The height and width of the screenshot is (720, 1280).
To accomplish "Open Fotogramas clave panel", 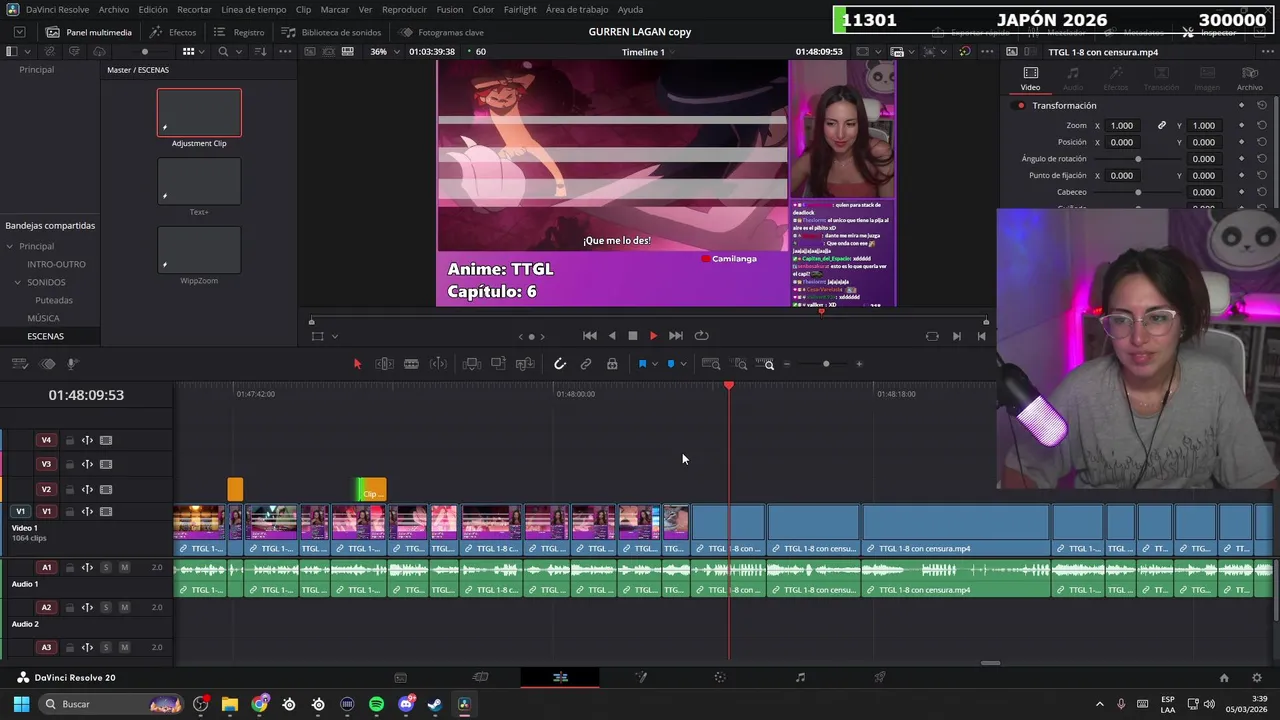I will point(441,32).
